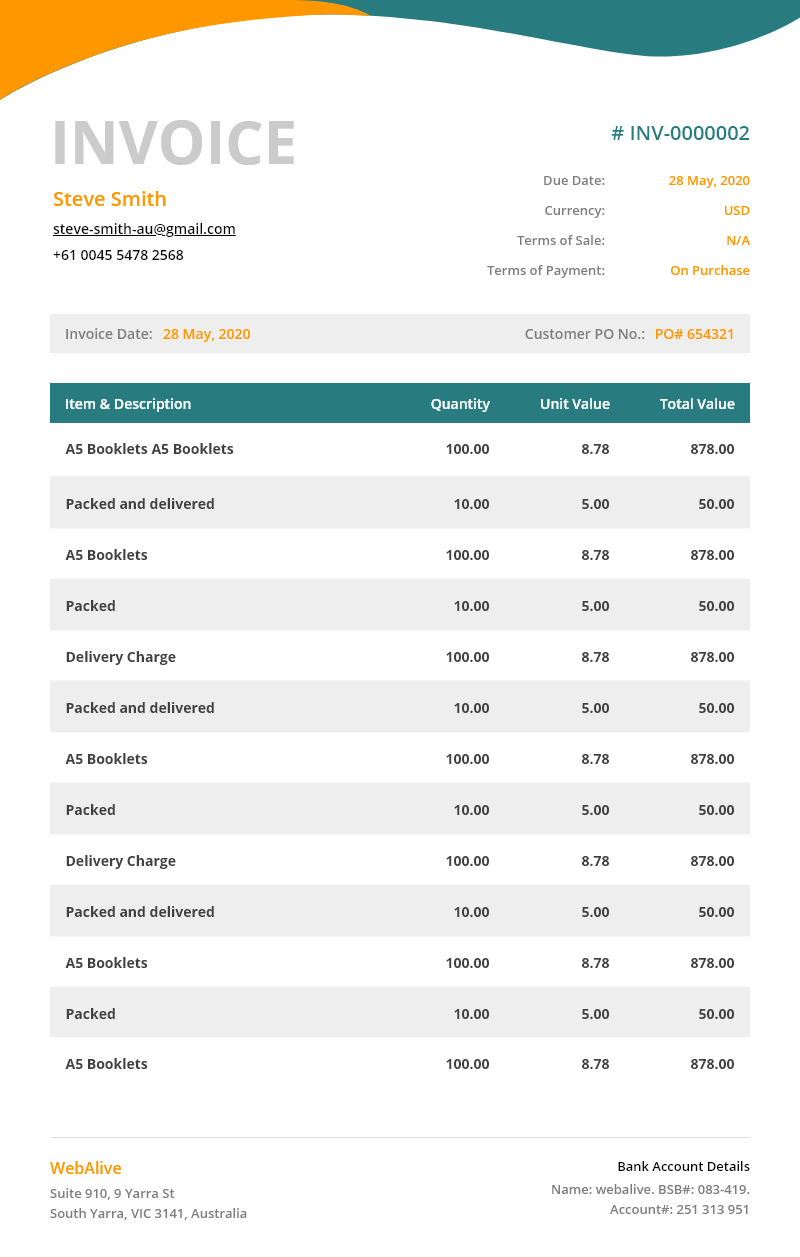
Task: Click the N/A Terms of Sale value
Action: (737, 241)
